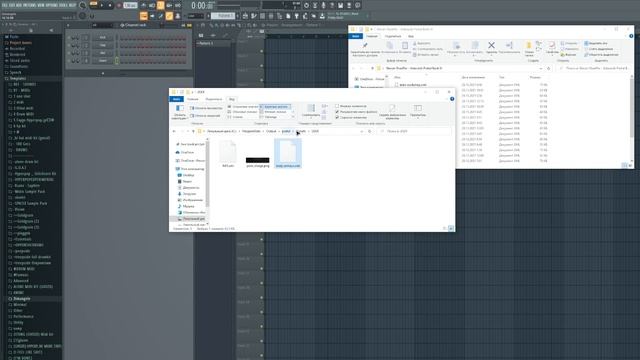Click Обратить выделение in back Explorer ribbon

click(601, 55)
